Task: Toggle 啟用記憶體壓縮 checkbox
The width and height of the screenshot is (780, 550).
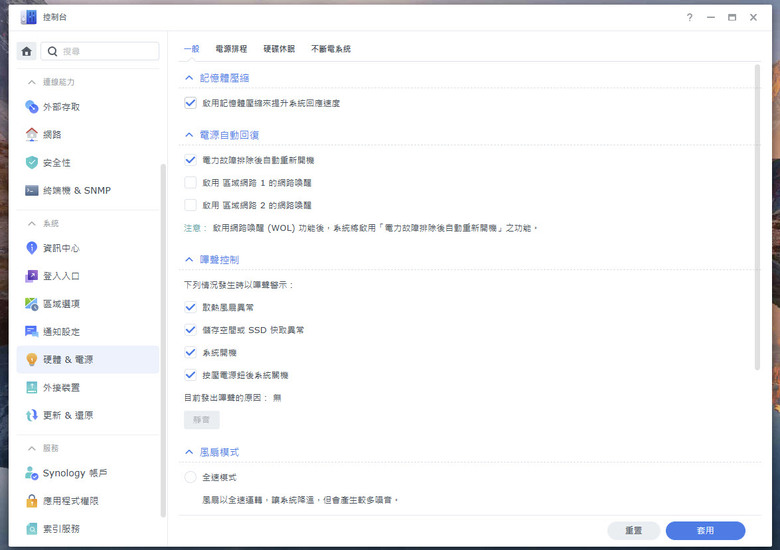Action: [191, 103]
